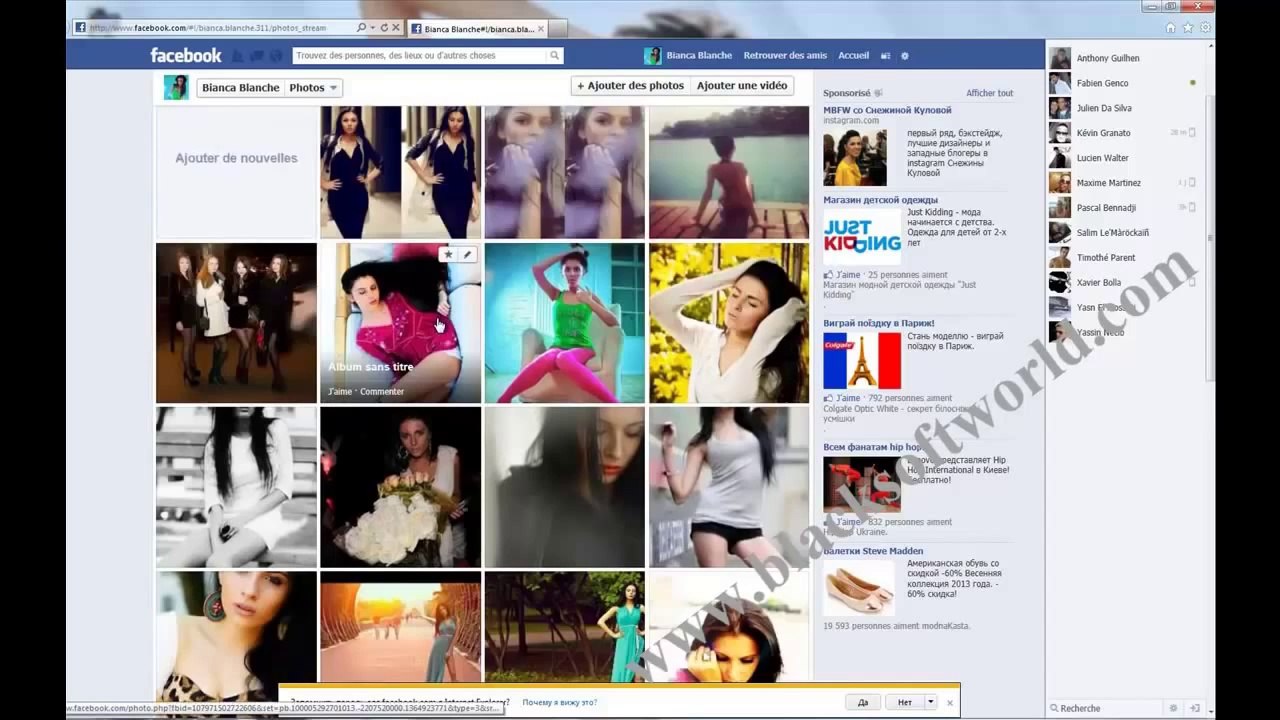This screenshot has height=720, width=1280.
Task: Click the browser refresh button
Action: [384, 28]
